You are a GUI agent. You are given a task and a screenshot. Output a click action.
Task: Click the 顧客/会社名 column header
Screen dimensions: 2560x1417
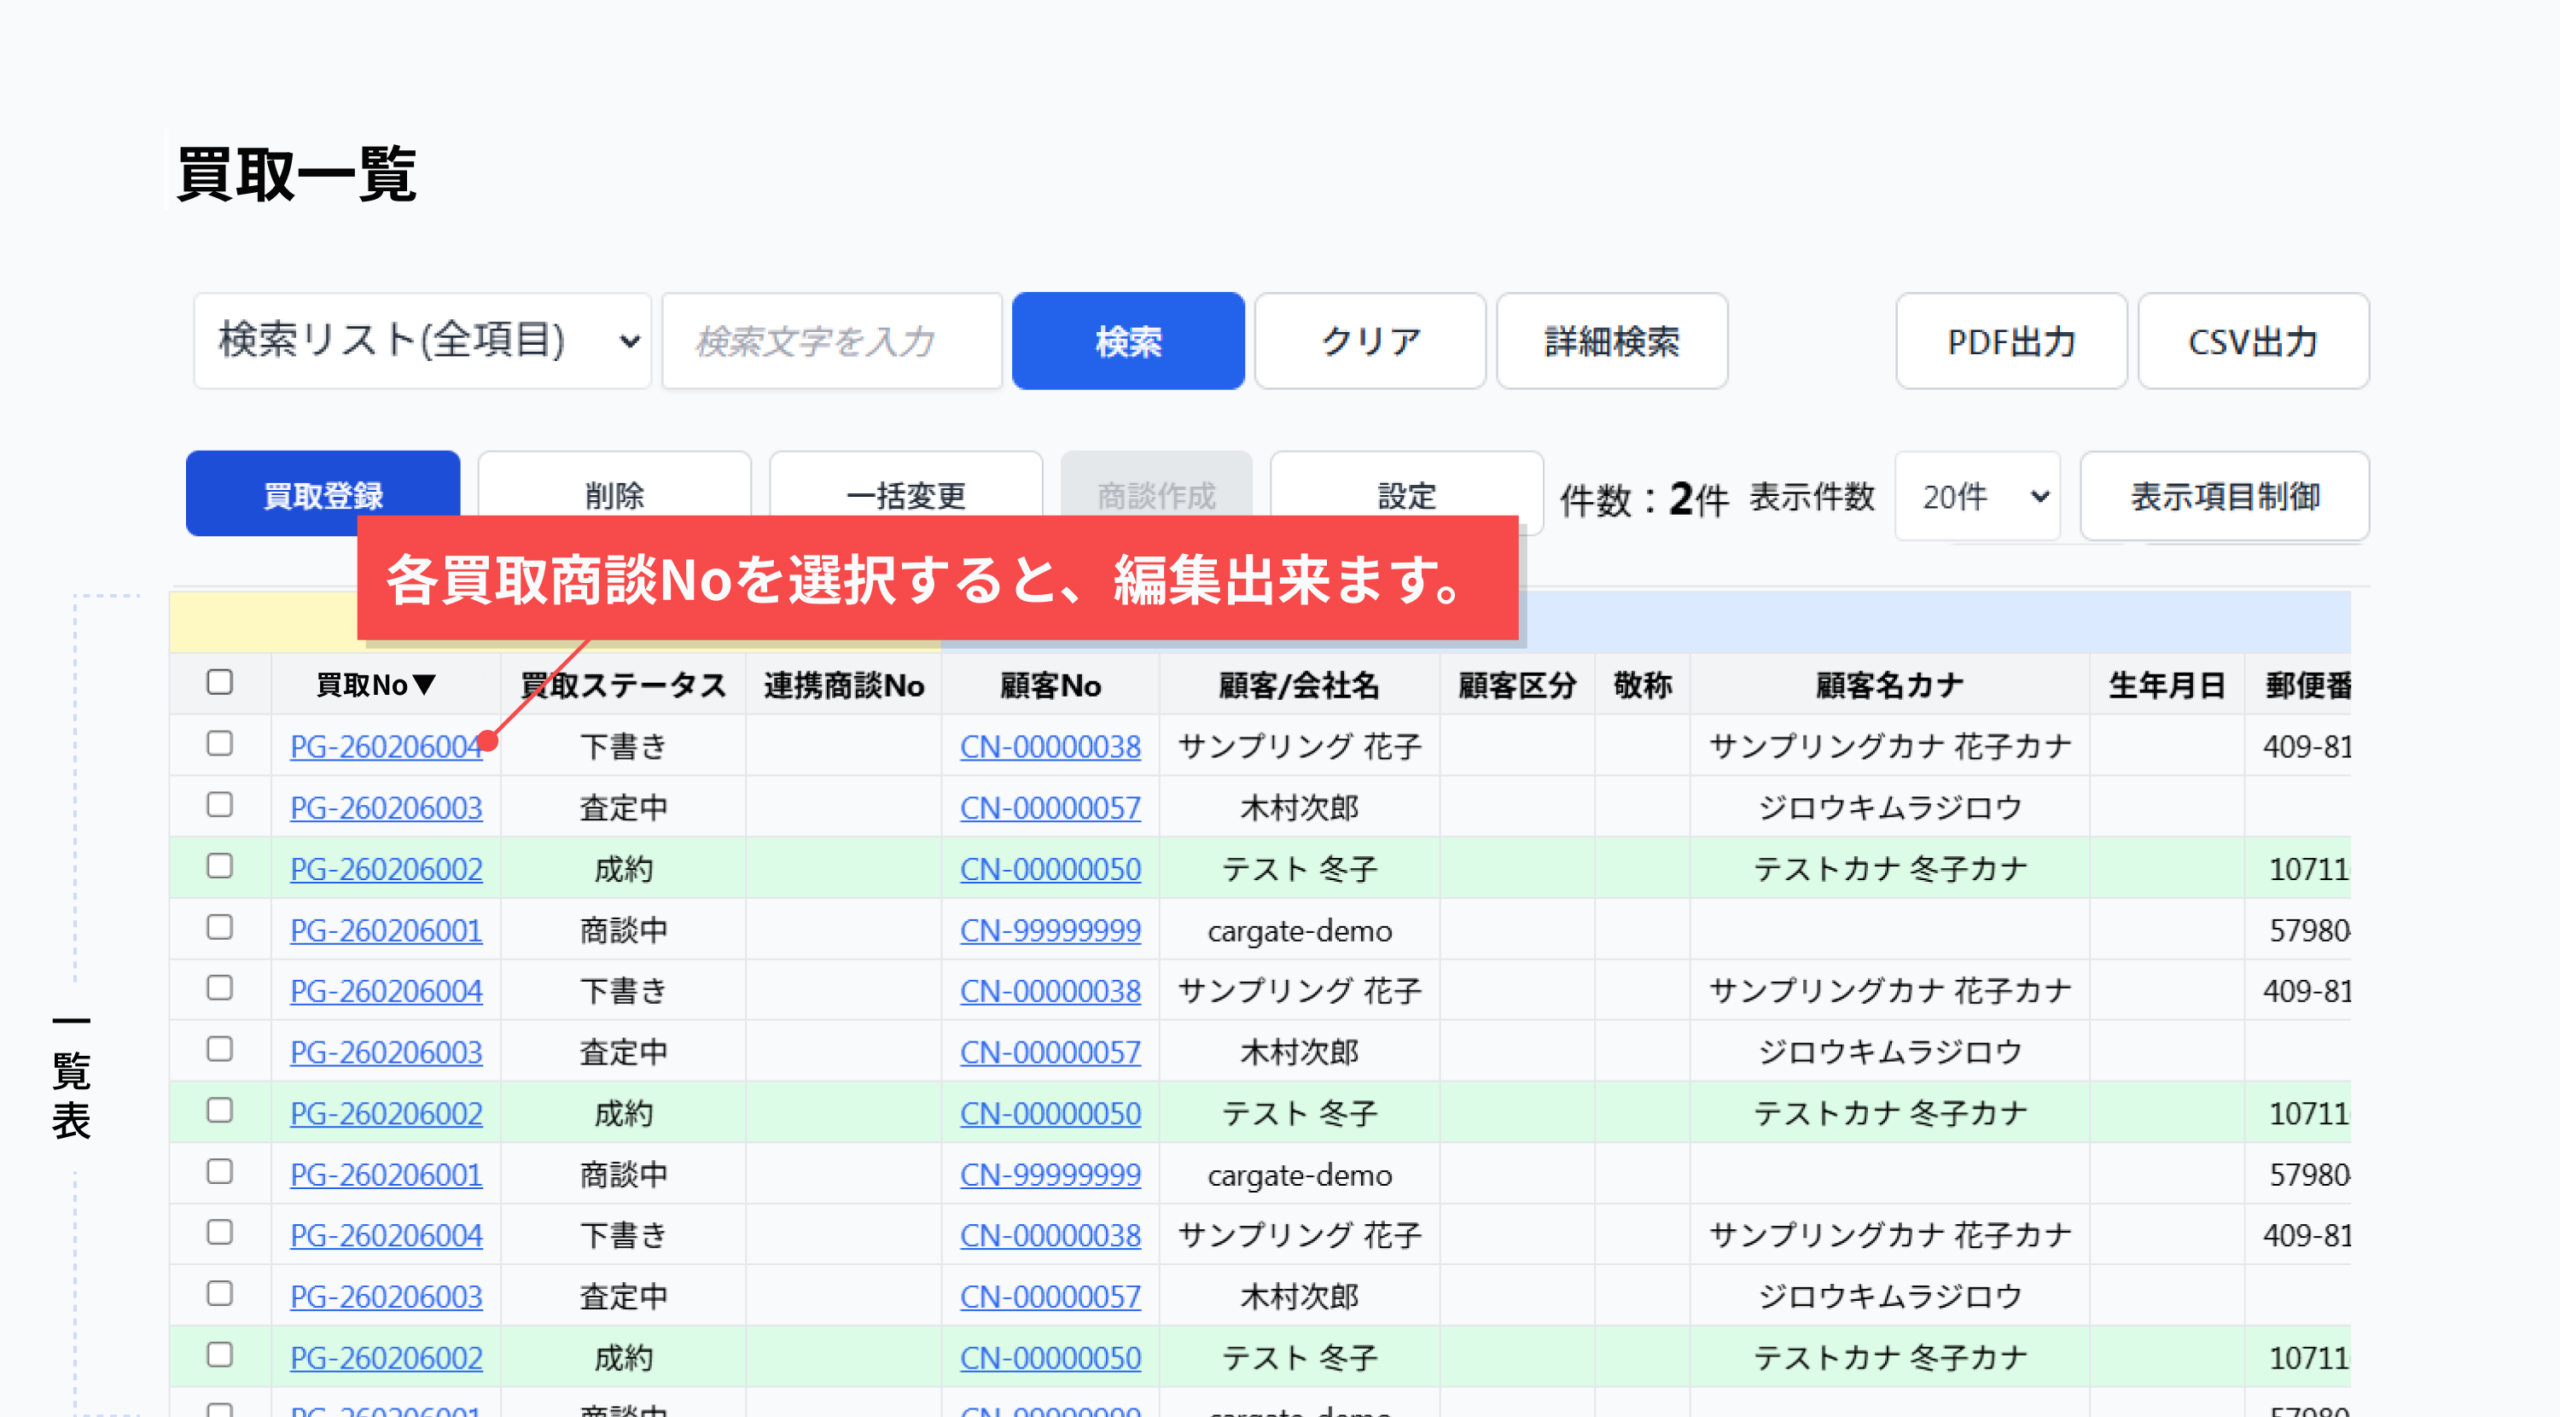point(1298,685)
